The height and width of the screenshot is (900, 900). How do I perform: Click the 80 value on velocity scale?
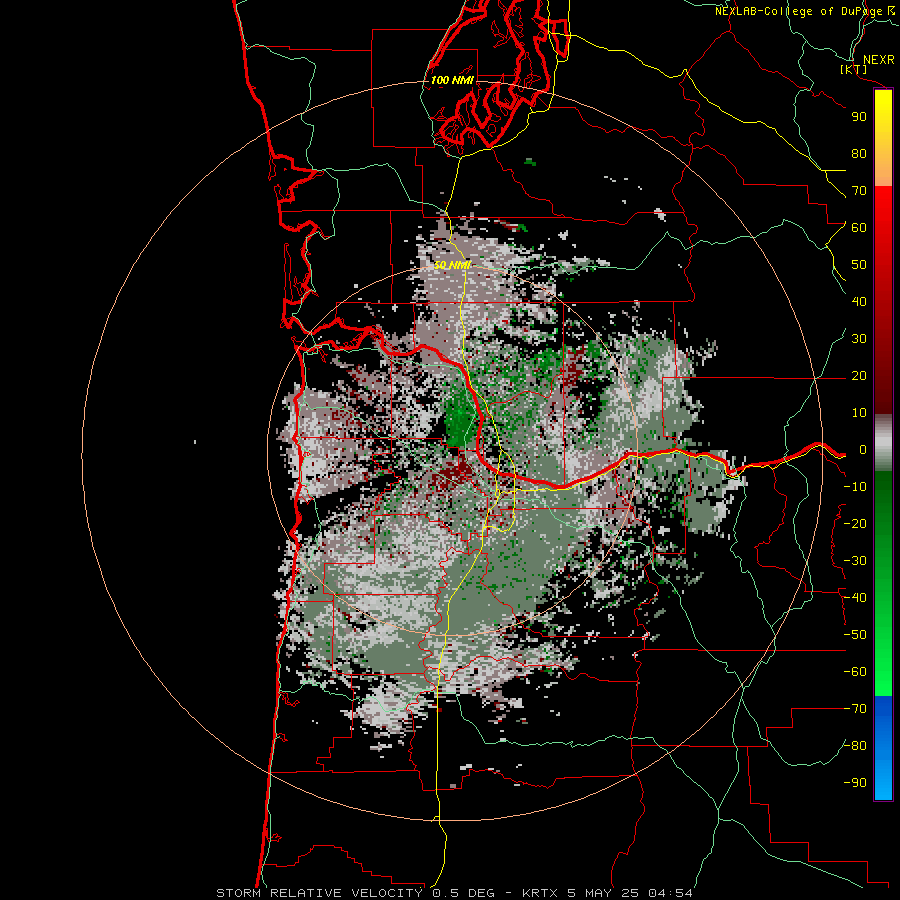coord(859,154)
